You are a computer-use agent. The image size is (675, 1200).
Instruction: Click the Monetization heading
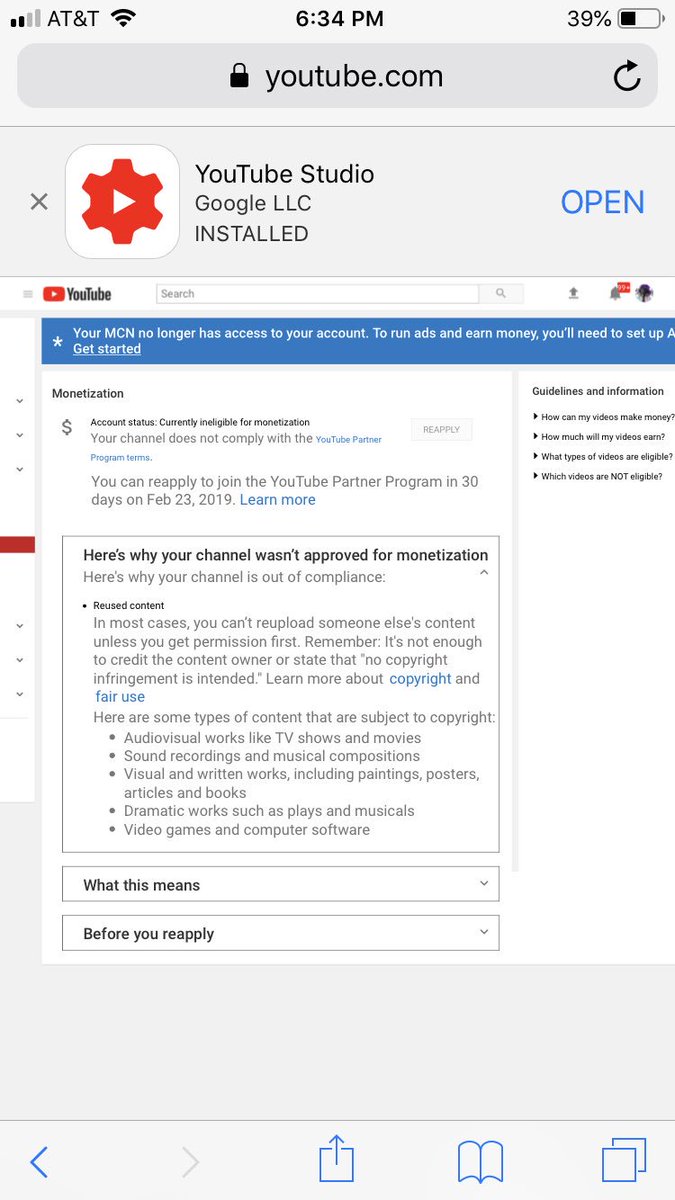click(x=88, y=394)
